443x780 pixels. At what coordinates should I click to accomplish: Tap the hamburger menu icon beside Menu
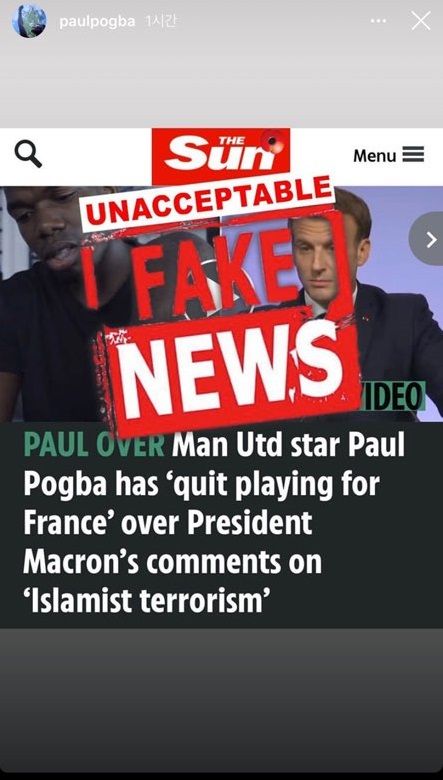click(413, 155)
